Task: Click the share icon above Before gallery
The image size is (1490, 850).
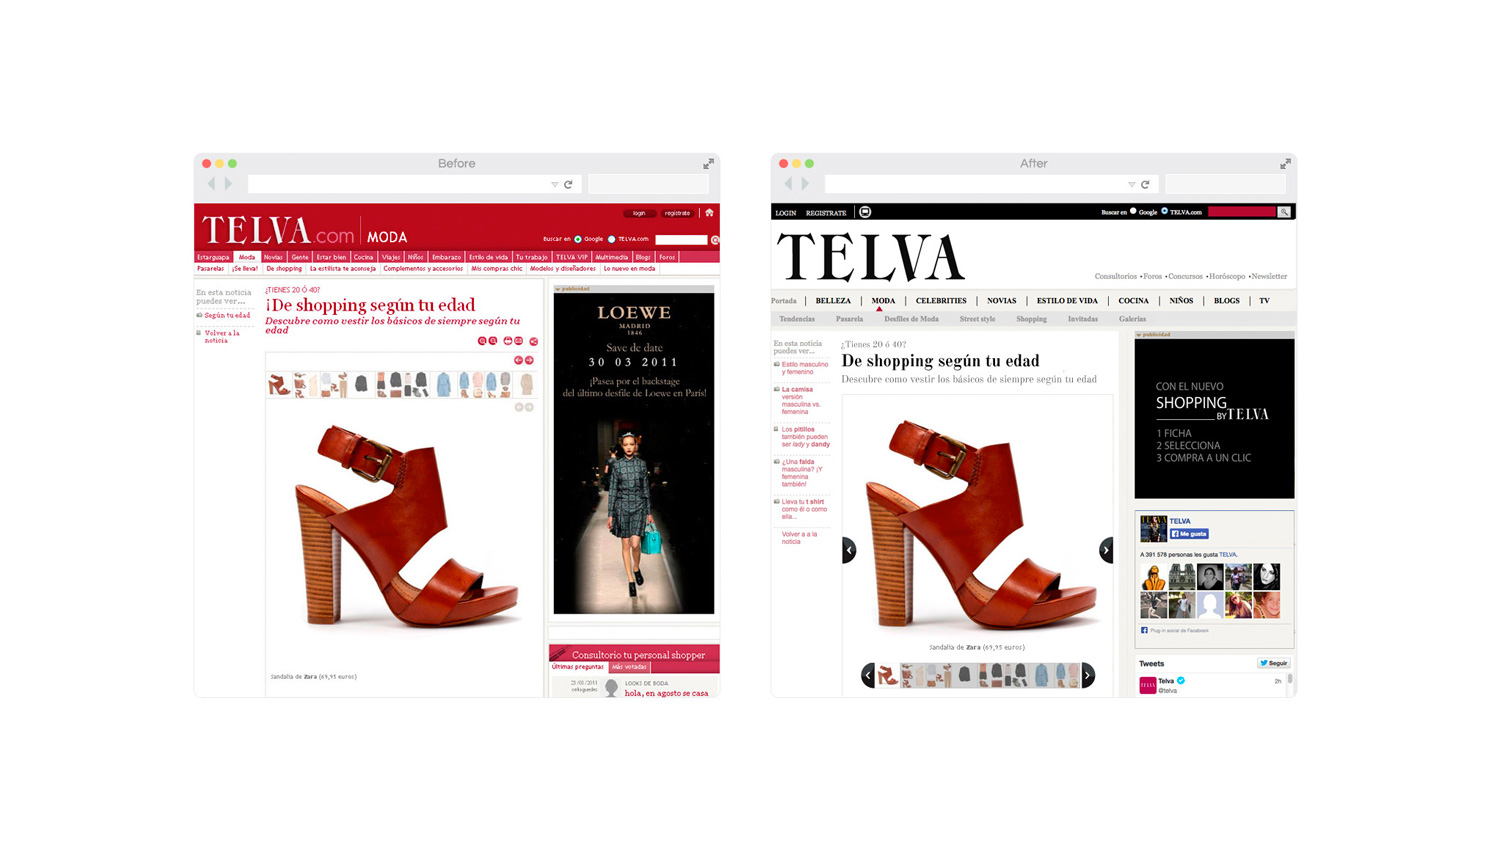Action: point(534,341)
